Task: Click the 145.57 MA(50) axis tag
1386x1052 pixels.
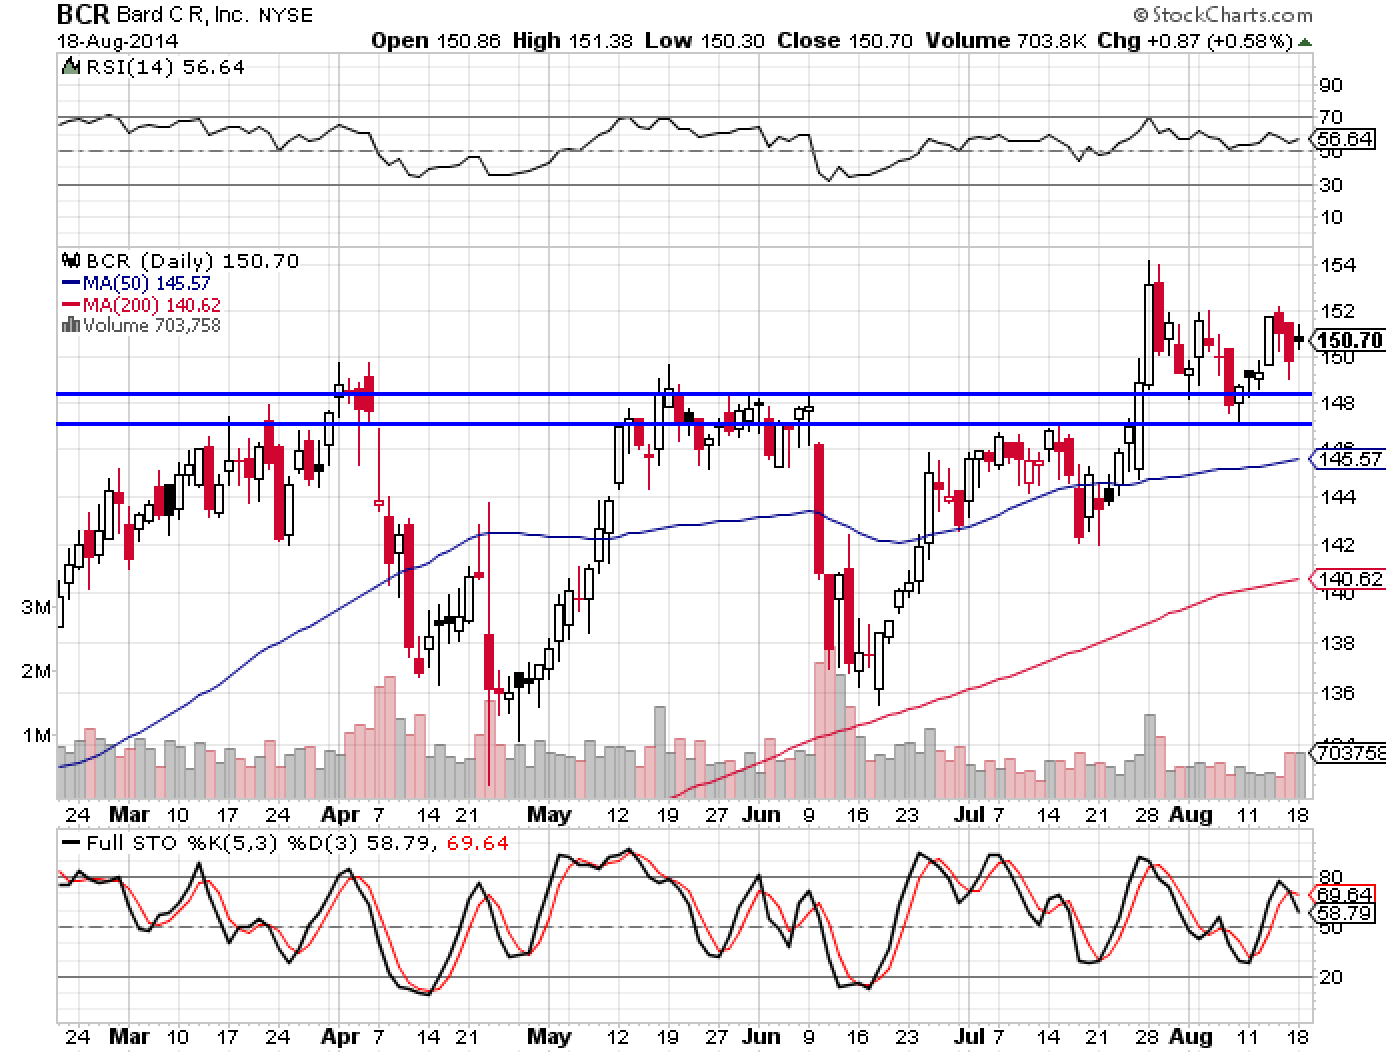Action: tap(1350, 458)
